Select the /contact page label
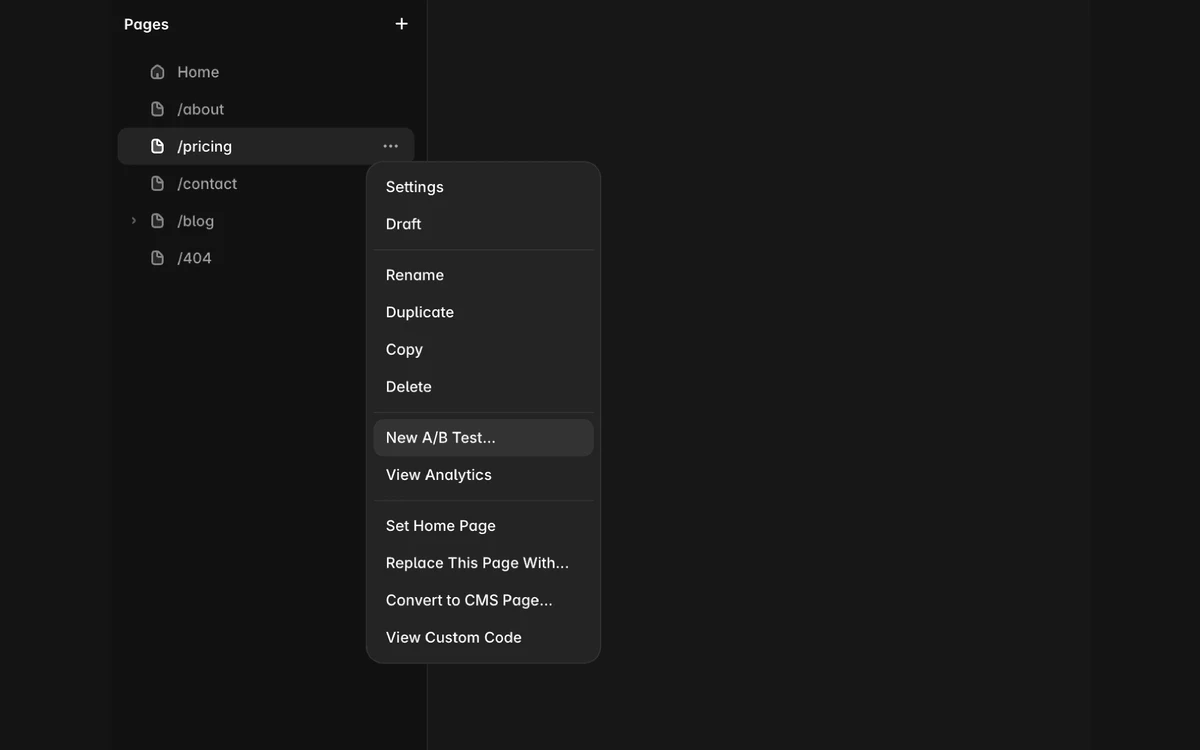The height and width of the screenshot is (750, 1200). [x=207, y=183]
